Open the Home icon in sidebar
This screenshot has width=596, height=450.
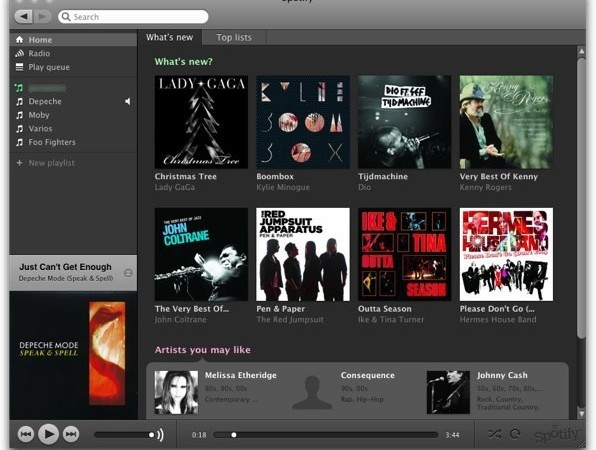click(19, 40)
